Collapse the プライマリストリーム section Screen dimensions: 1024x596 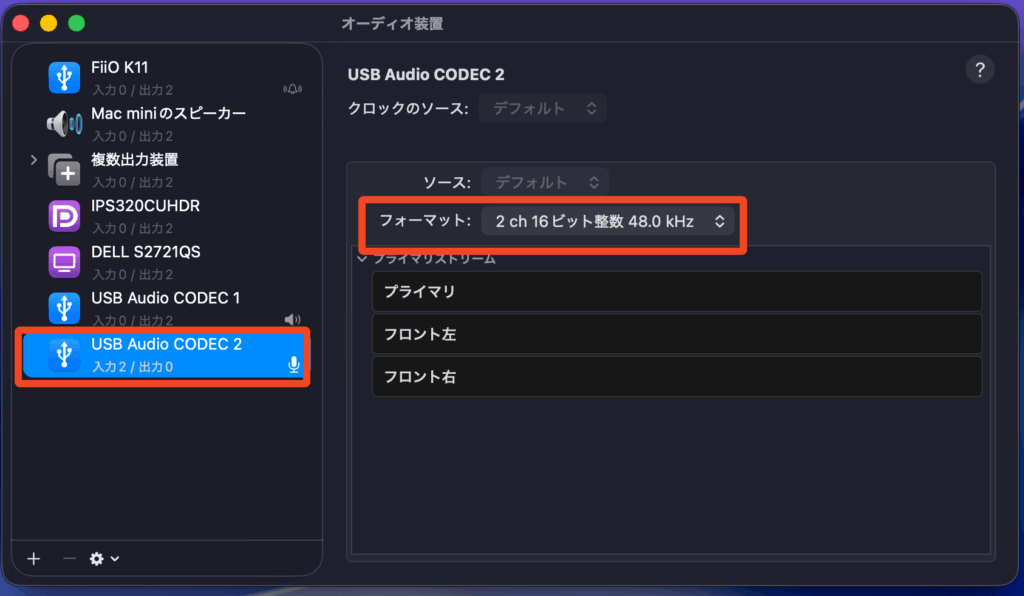click(362, 259)
